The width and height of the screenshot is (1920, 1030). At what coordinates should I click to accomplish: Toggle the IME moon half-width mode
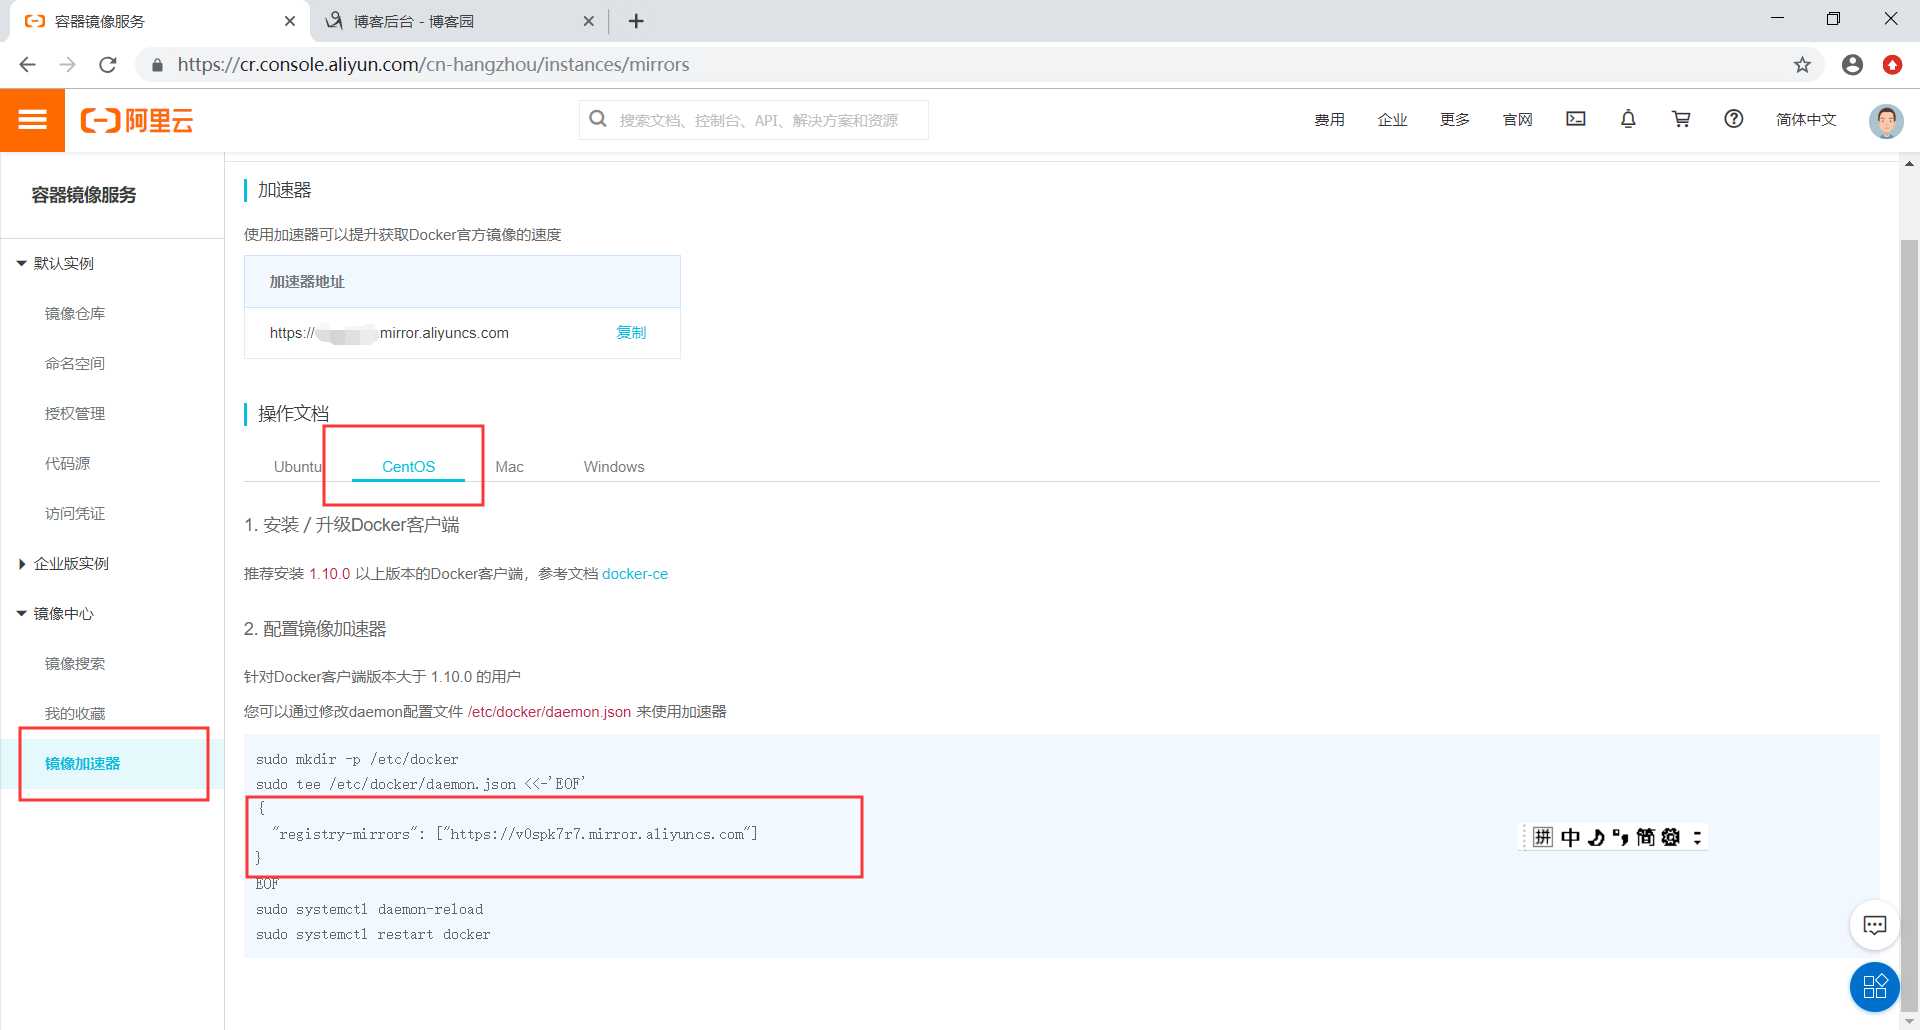[1596, 837]
